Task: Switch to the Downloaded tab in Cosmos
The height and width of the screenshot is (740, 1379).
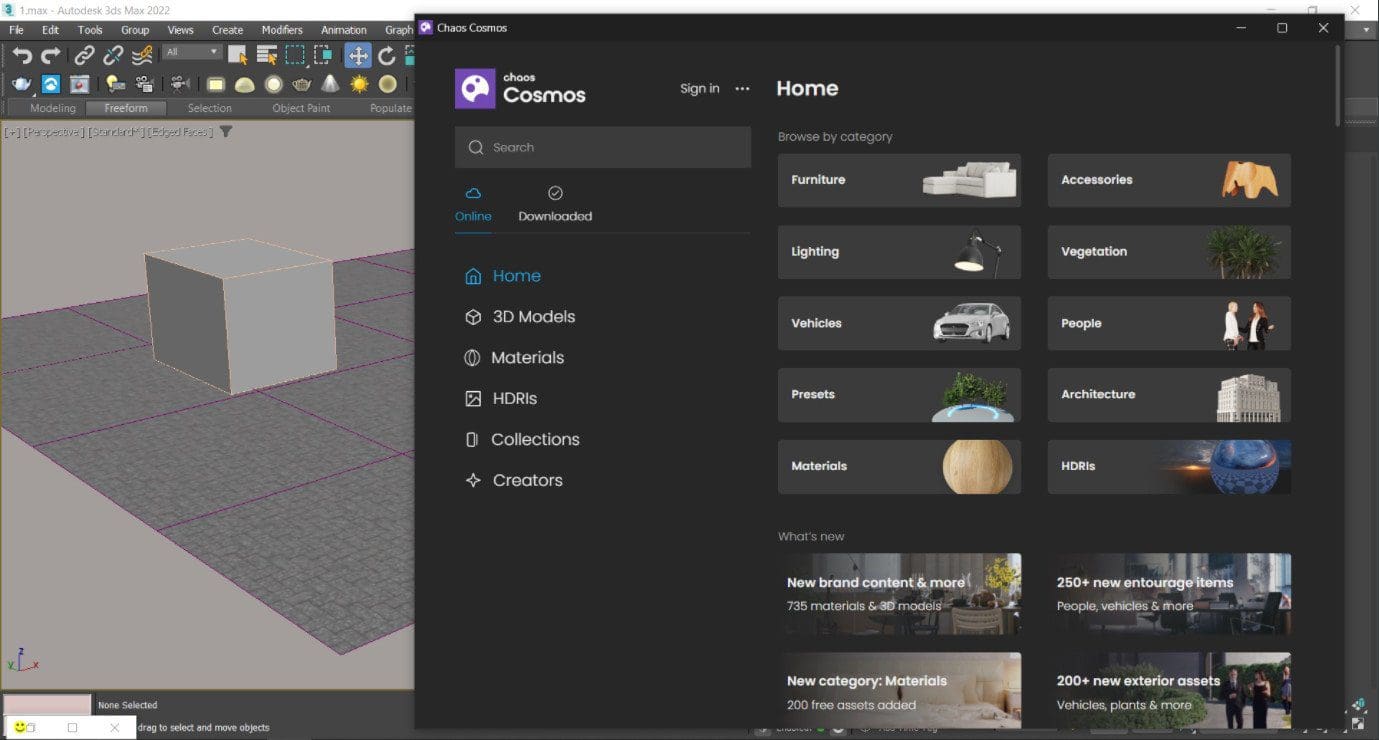Action: coord(555,204)
